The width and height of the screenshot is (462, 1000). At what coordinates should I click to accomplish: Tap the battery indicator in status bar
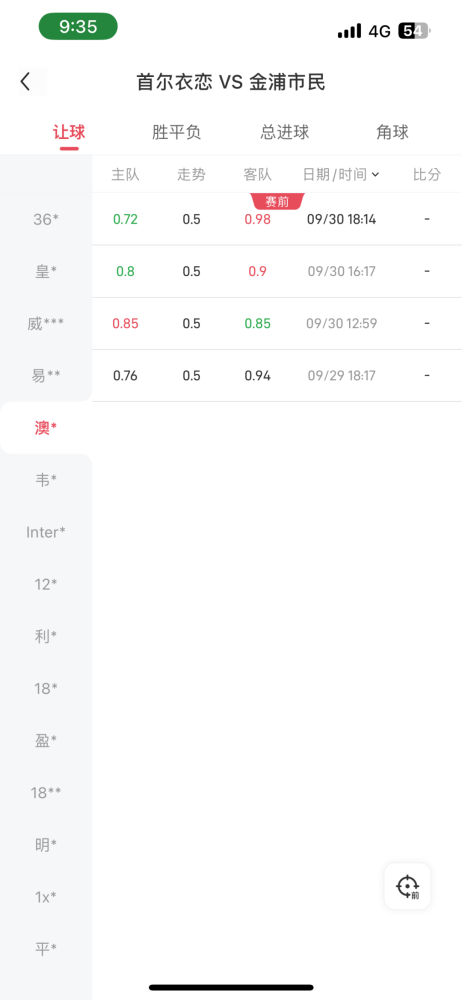pos(415,31)
